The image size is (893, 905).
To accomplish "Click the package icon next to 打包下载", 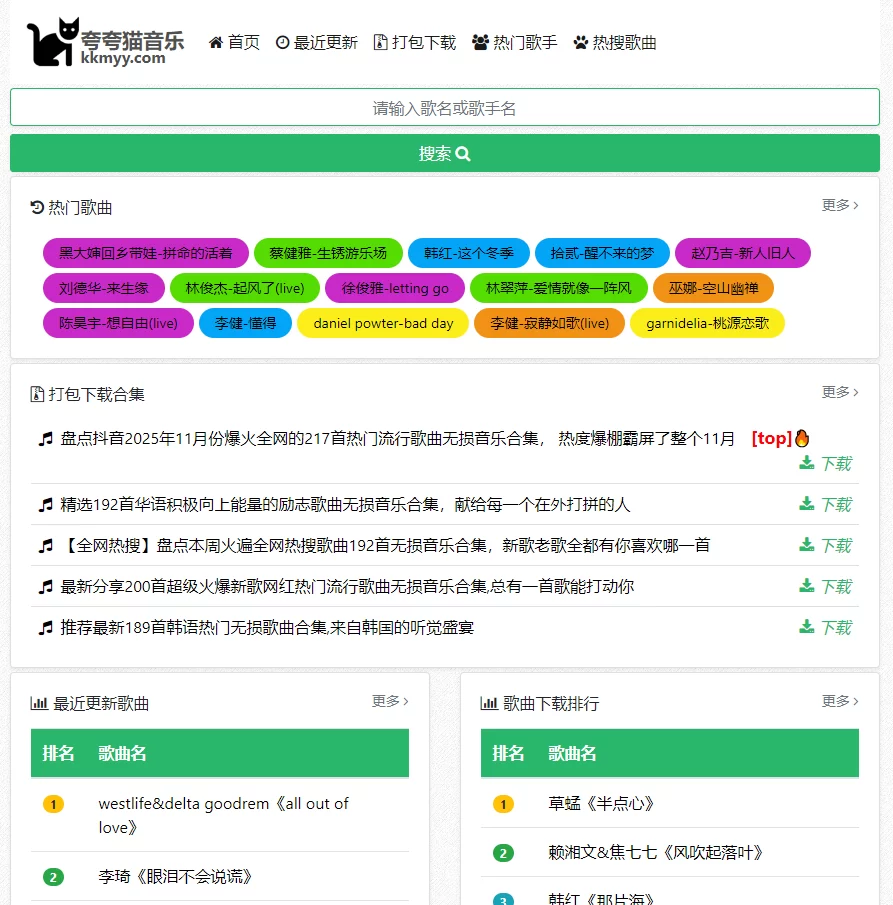I will pyautogui.click(x=380, y=42).
